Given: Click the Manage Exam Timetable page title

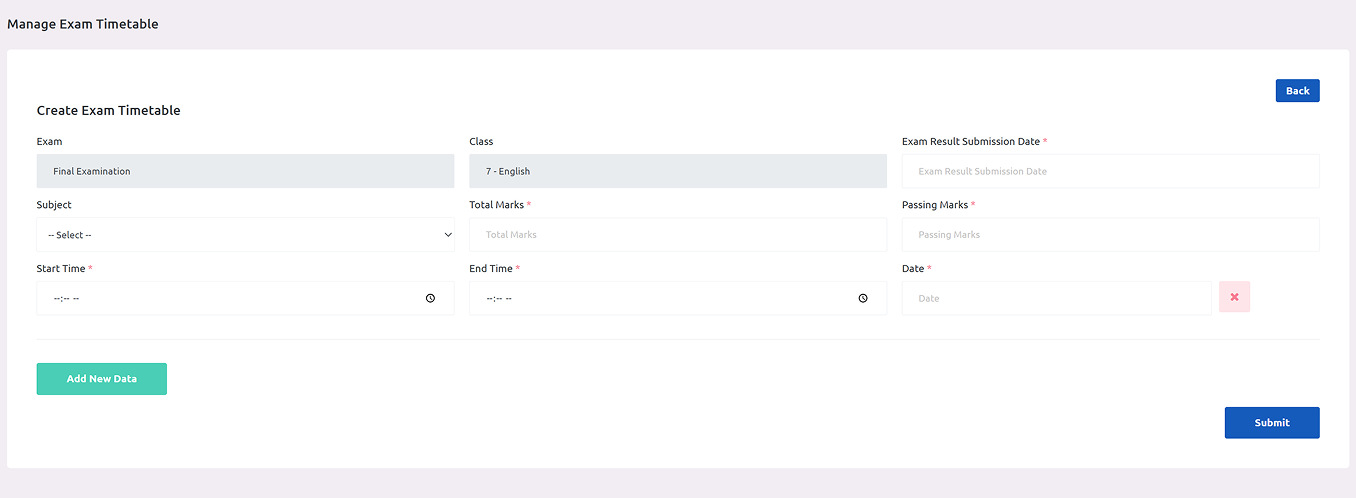Looking at the screenshot, I should tap(83, 24).
